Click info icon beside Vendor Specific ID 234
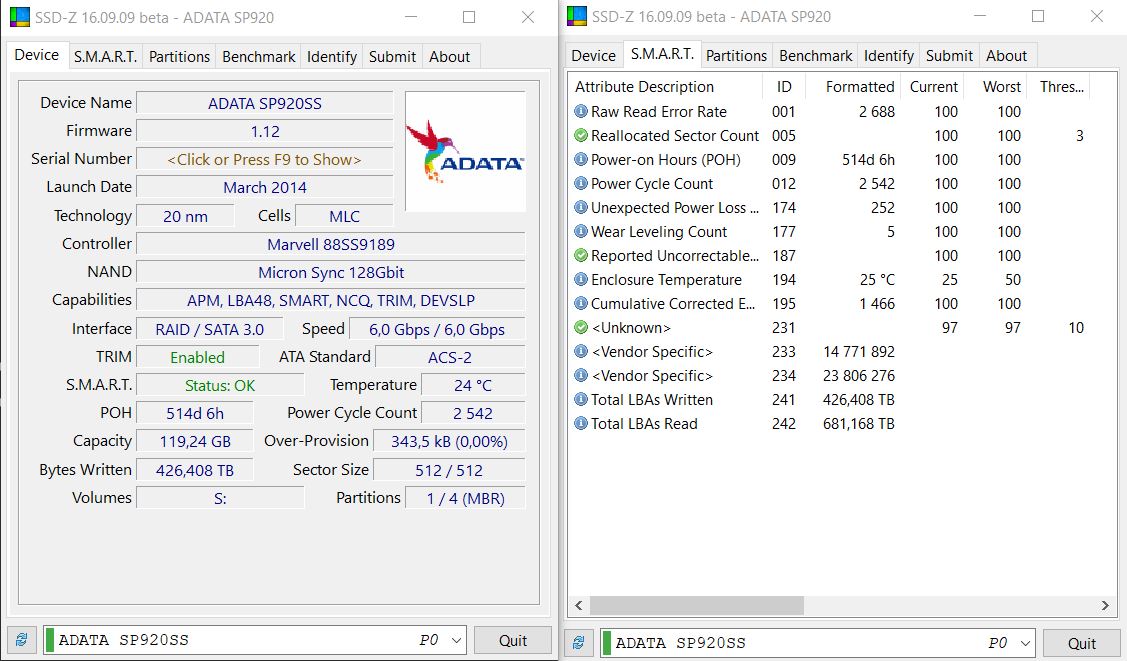The height and width of the screenshot is (661, 1127). click(581, 375)
